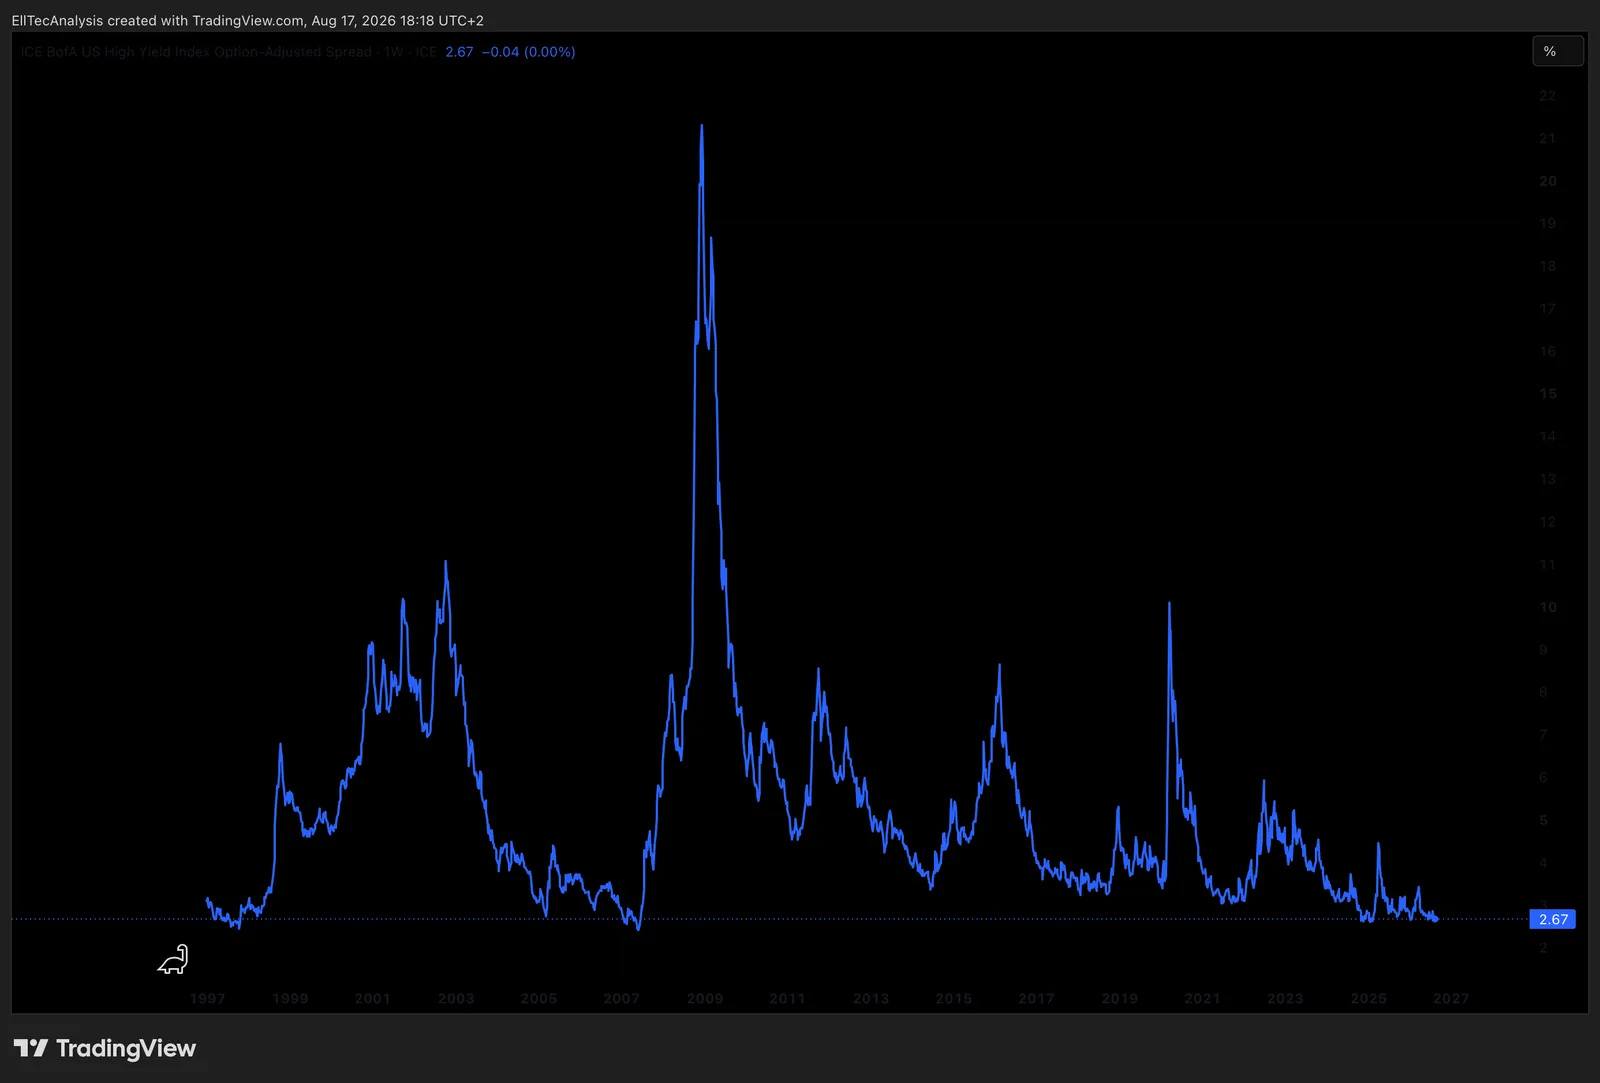Click the 2003 label on the time axis

click(x=456, y=998)
